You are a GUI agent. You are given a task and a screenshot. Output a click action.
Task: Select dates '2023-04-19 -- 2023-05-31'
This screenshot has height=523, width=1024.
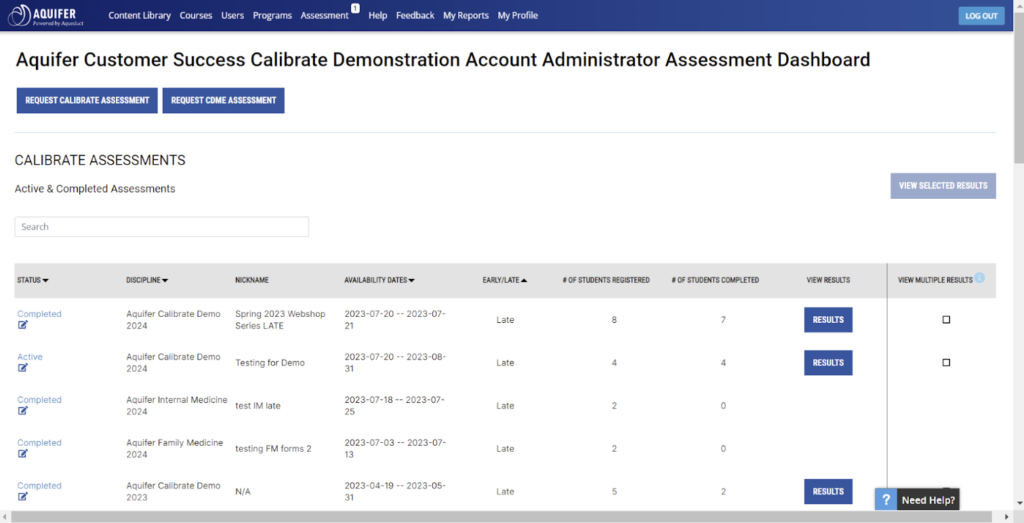(394, 492)
